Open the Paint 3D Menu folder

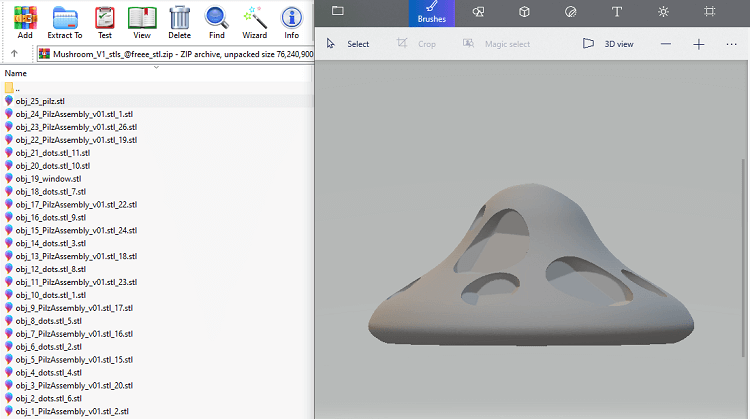(x=338, y=12)
